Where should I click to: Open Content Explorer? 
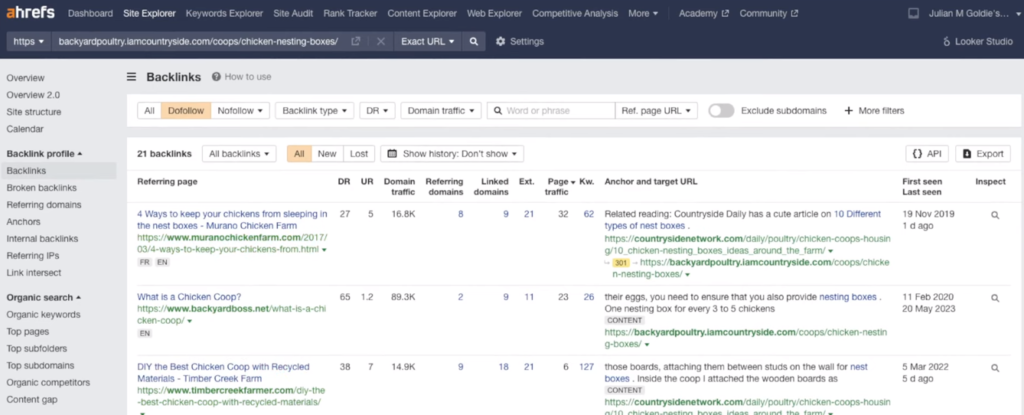[x=422, y=13]
